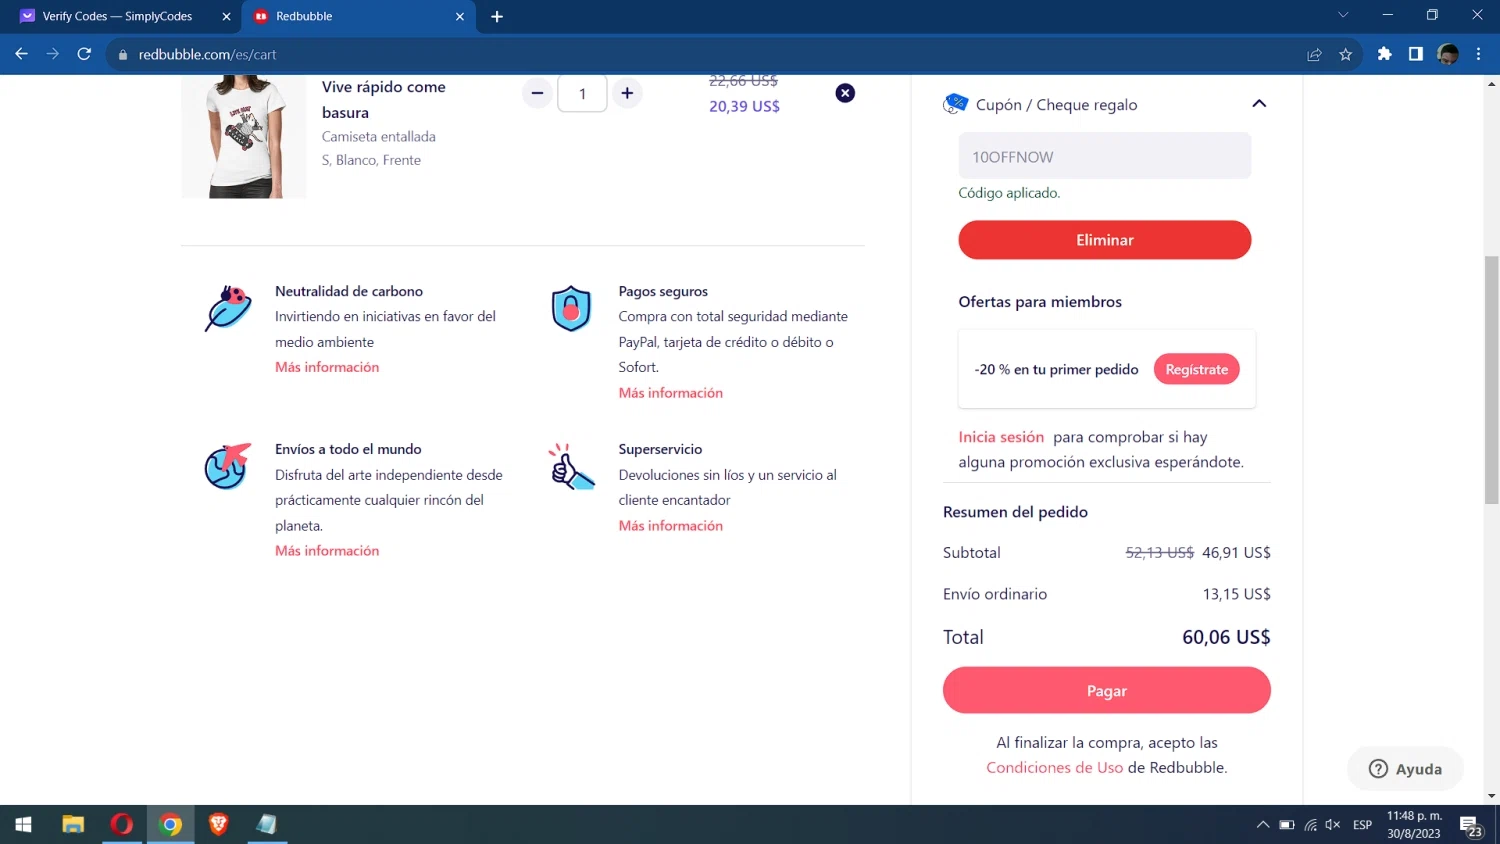The image size is (1500, 844).
Task: Open Opera from the taskbar
Action: click(x=122, y=824)
